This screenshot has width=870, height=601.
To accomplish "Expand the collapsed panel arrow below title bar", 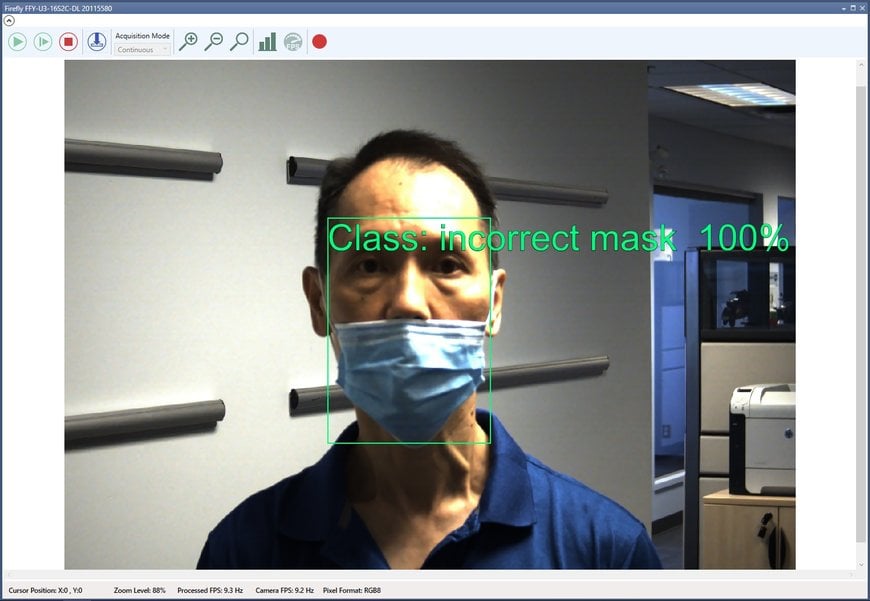I will click(8, 20).
